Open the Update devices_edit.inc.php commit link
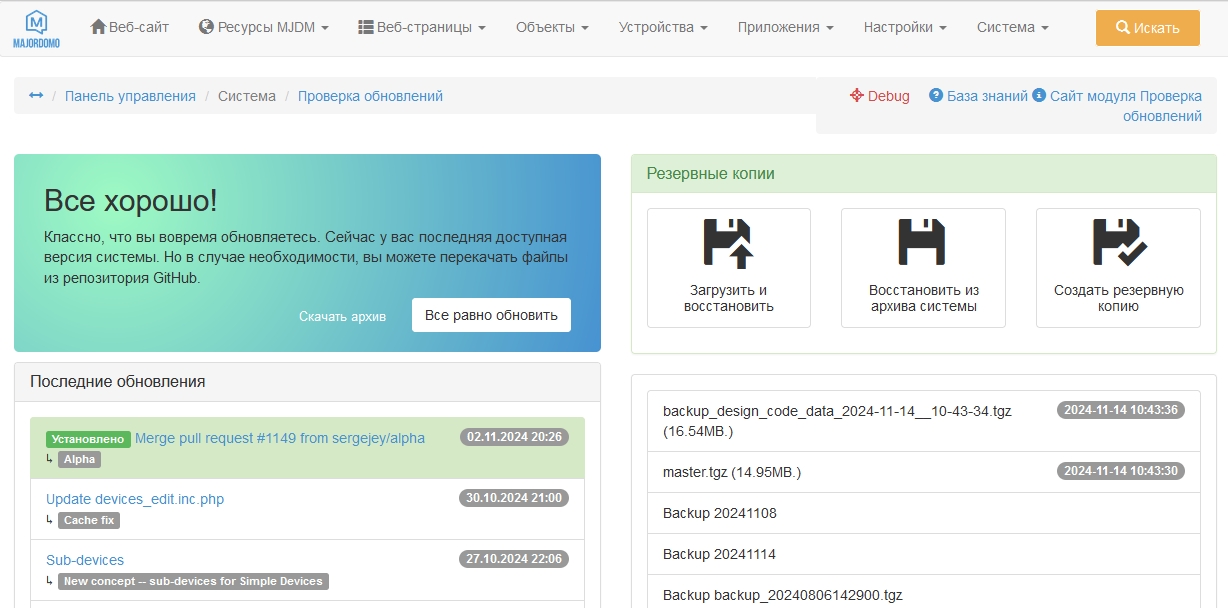The height and width of the screenshot is (608, 1228). click(135, 499)
